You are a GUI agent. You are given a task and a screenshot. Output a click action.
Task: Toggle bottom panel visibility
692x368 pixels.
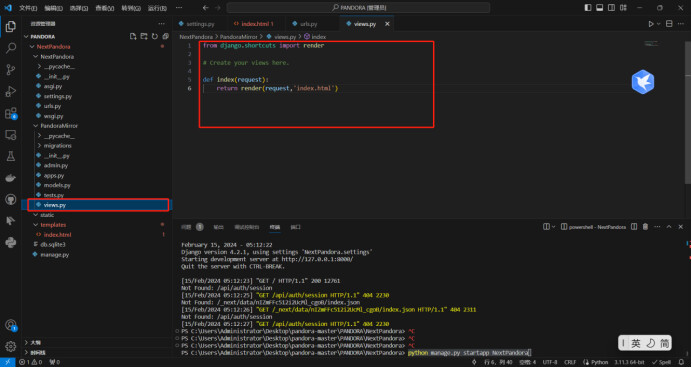(599, 8)
